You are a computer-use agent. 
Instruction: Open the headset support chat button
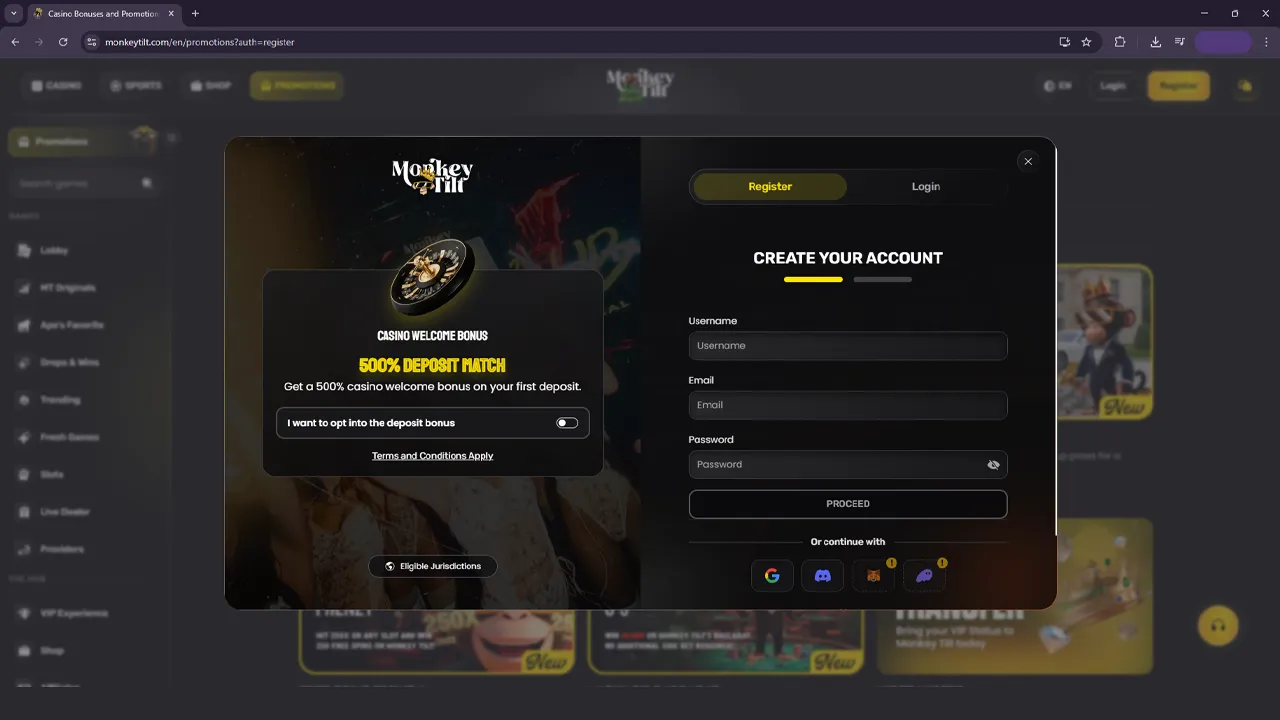[1218, 626]
